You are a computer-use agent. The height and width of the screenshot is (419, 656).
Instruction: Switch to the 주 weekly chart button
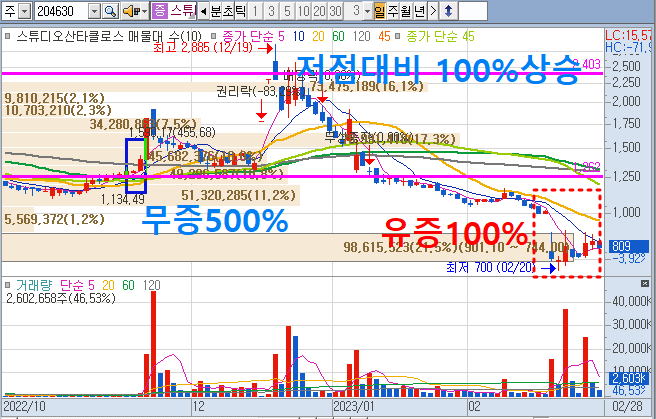coord(393,11)
